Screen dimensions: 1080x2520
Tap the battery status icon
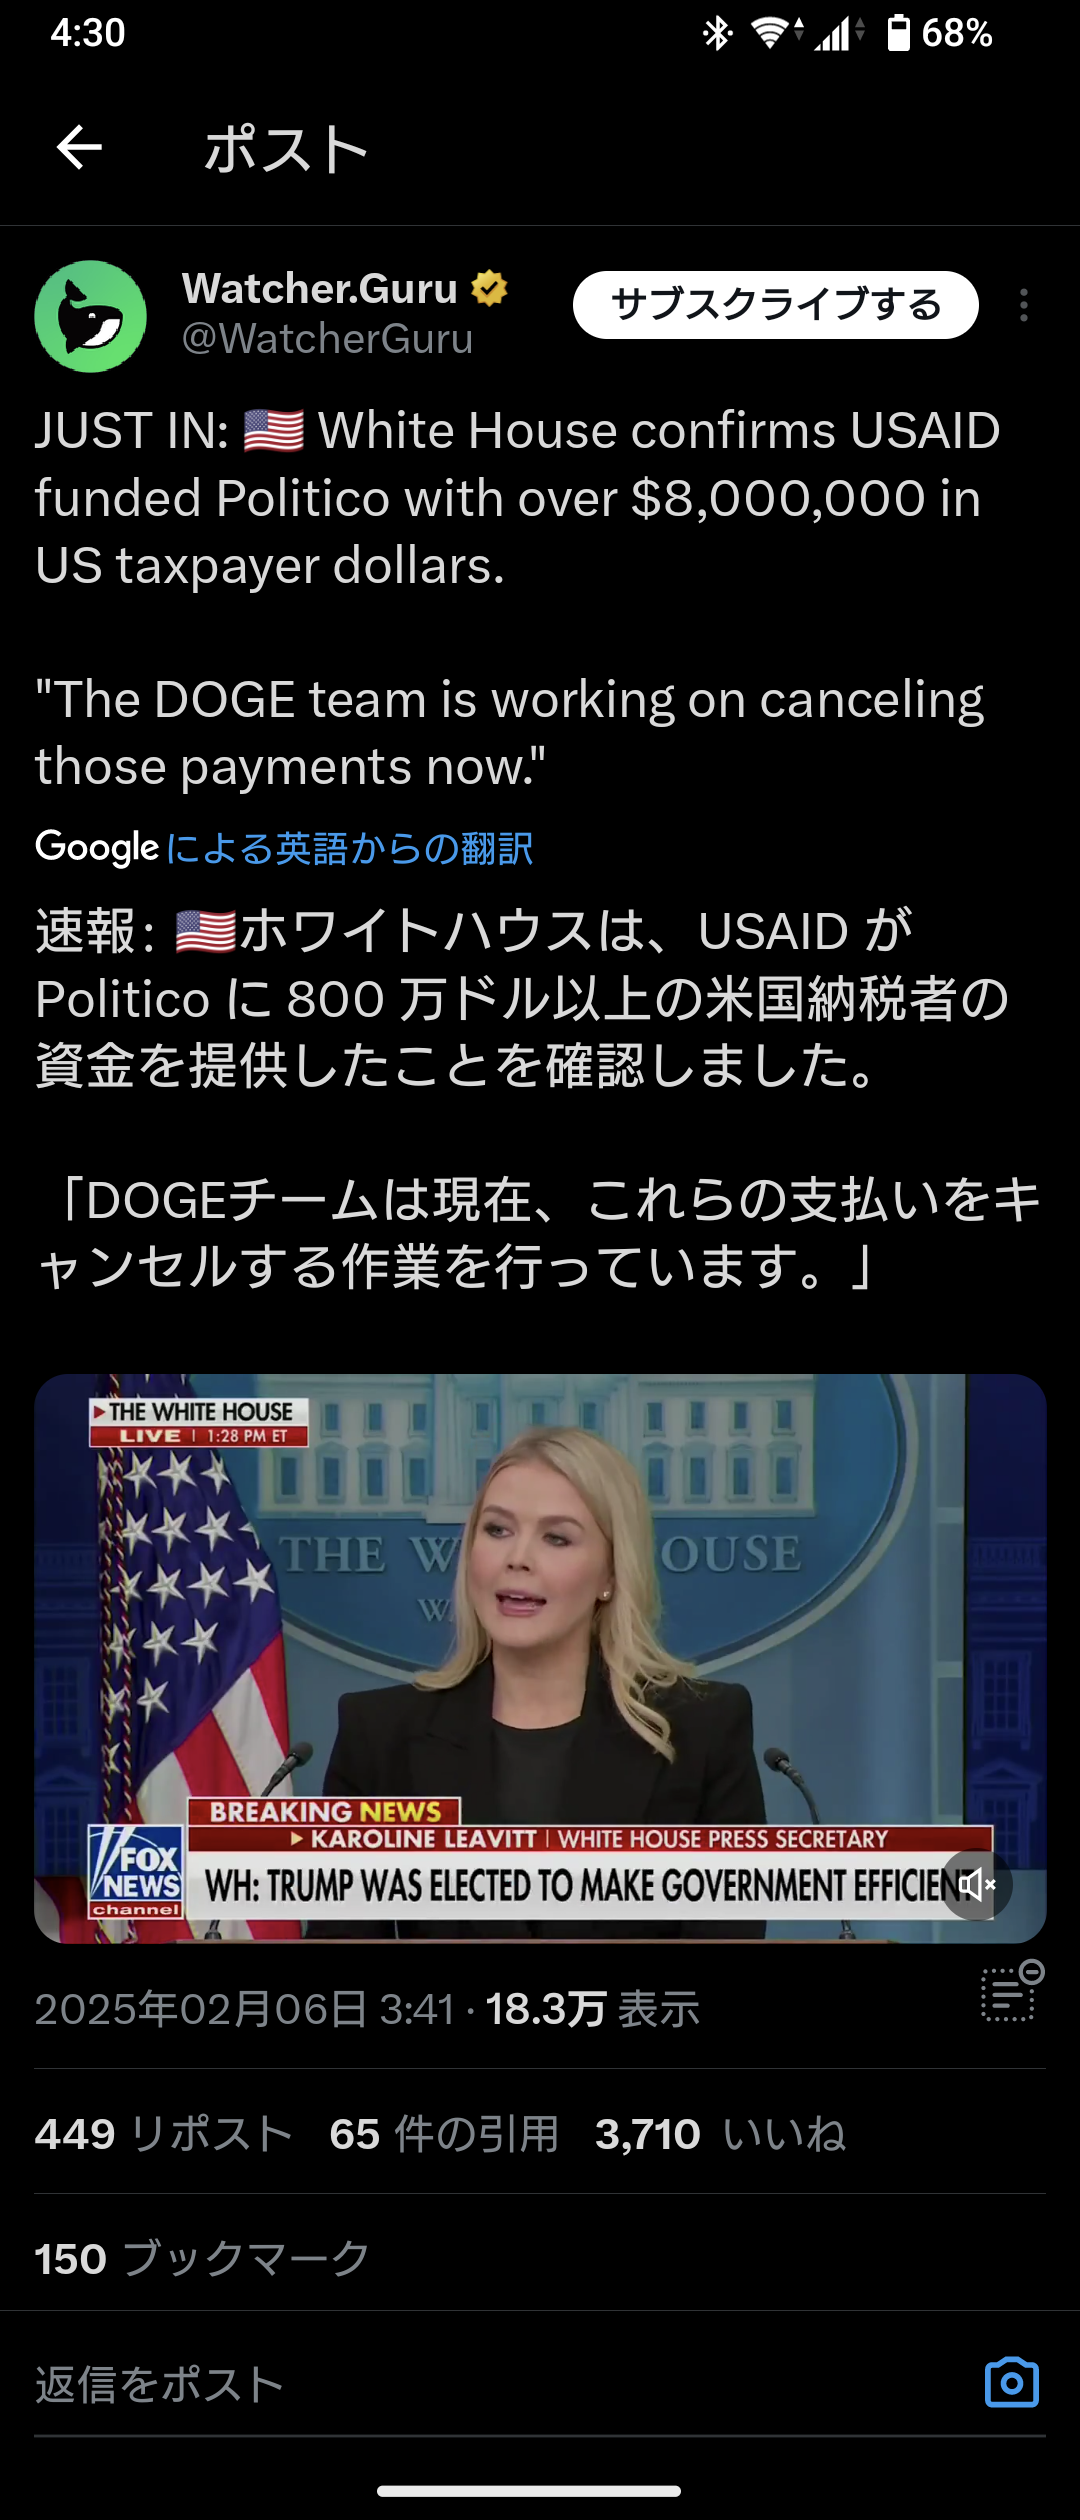(x=899, y=33)
